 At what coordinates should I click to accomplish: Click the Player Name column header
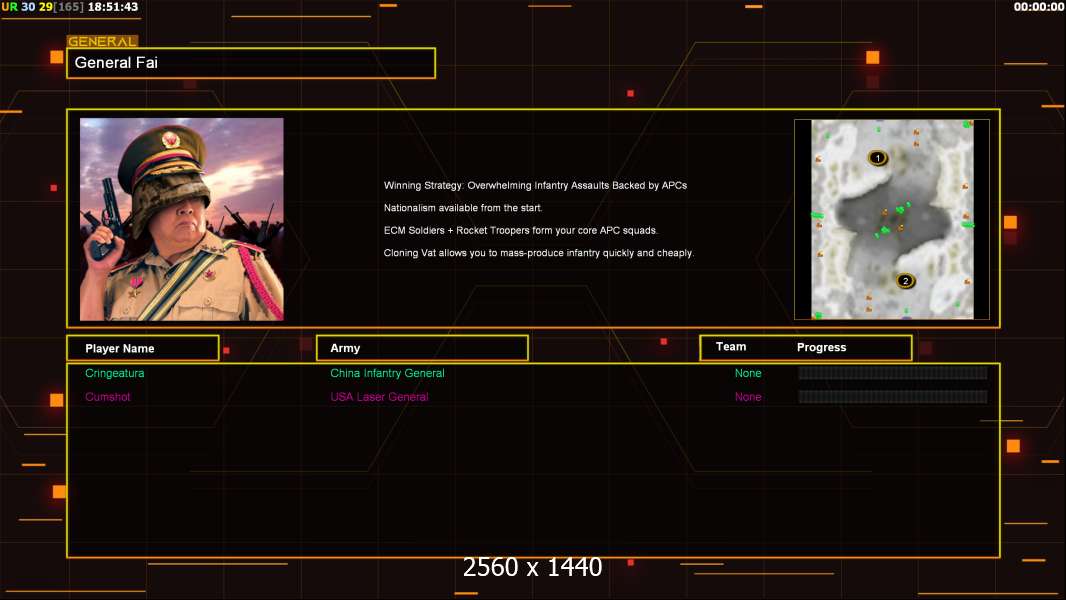coord(143,348)
